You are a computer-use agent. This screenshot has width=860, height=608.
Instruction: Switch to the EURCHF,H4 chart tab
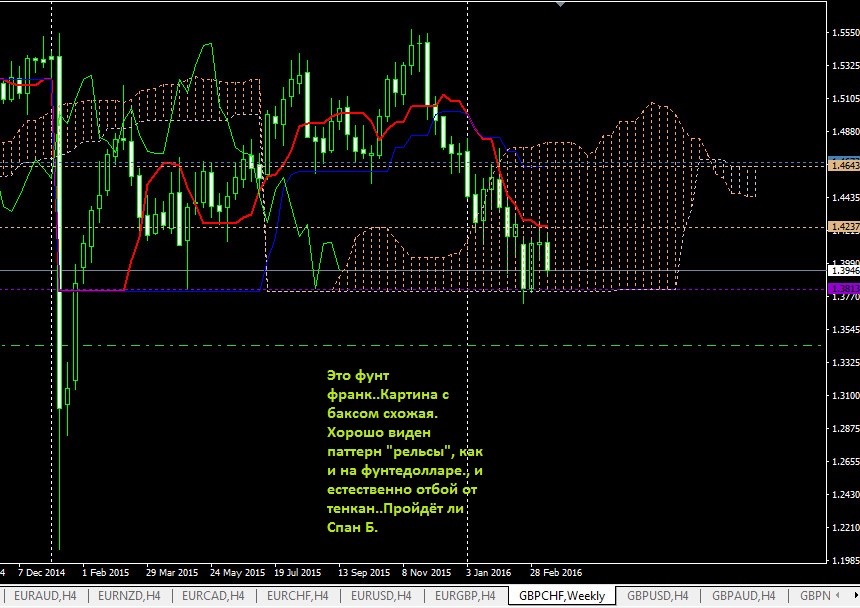pos(297,595)
